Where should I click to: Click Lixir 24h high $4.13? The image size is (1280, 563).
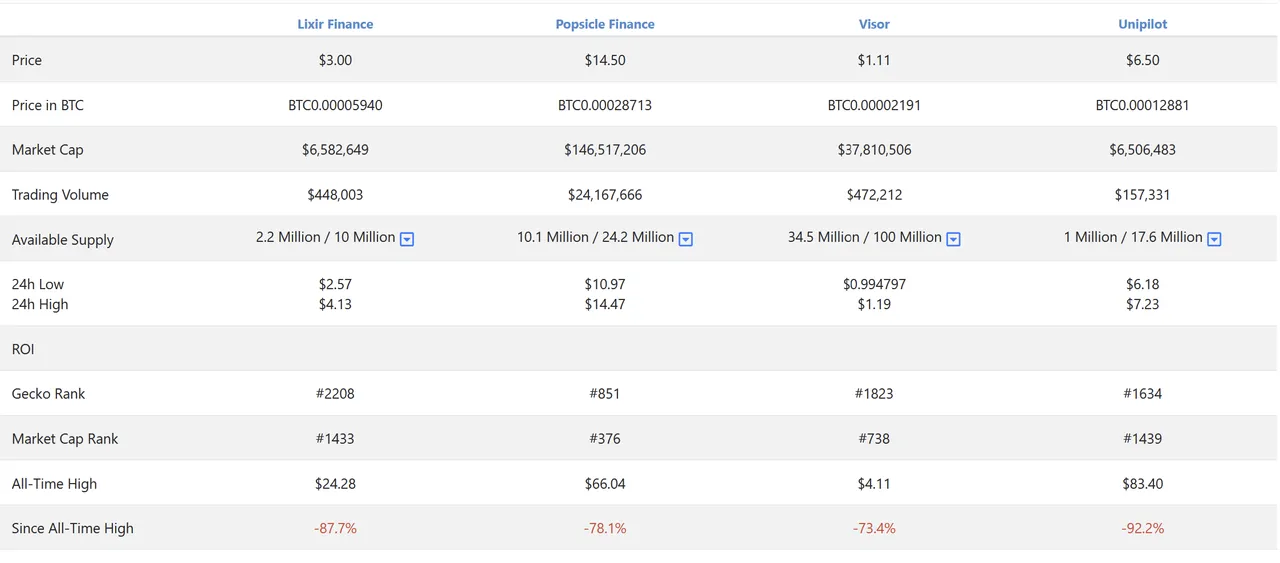click(335, 304)
